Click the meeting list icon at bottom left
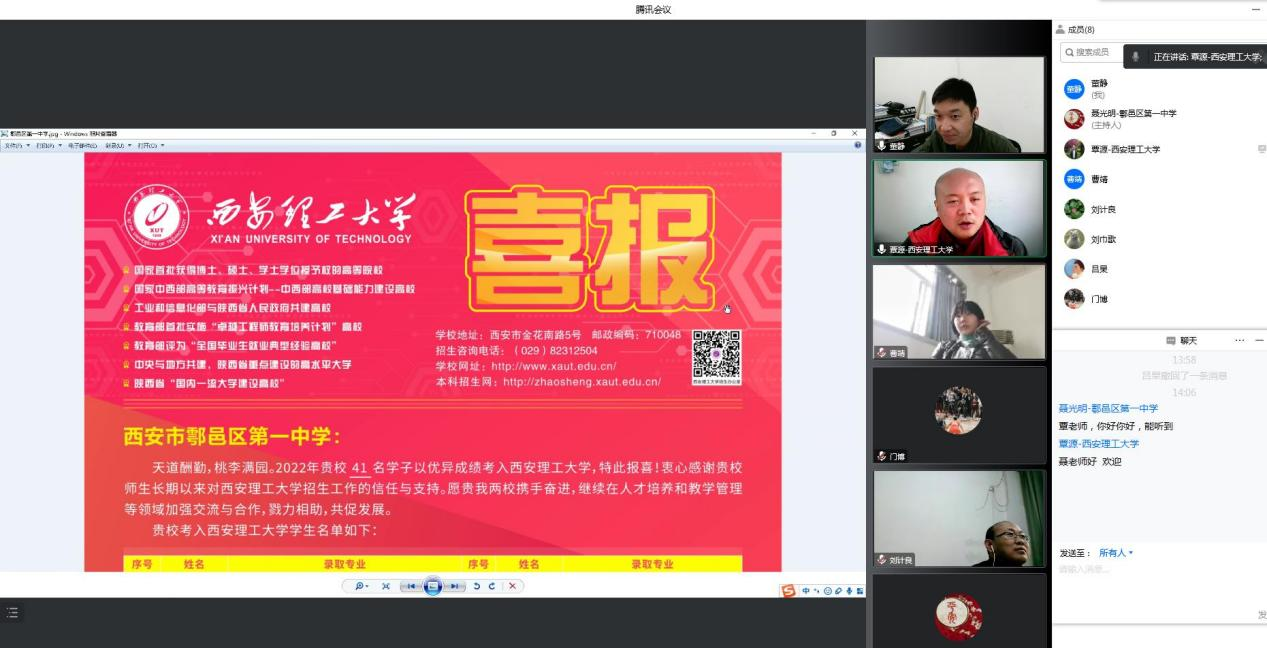1267x648 pixels. [x=12, y=611]
